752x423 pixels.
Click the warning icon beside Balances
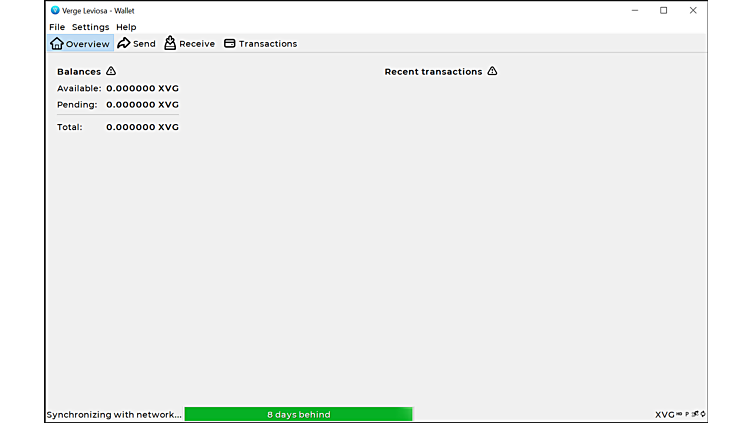click(111, 72)
